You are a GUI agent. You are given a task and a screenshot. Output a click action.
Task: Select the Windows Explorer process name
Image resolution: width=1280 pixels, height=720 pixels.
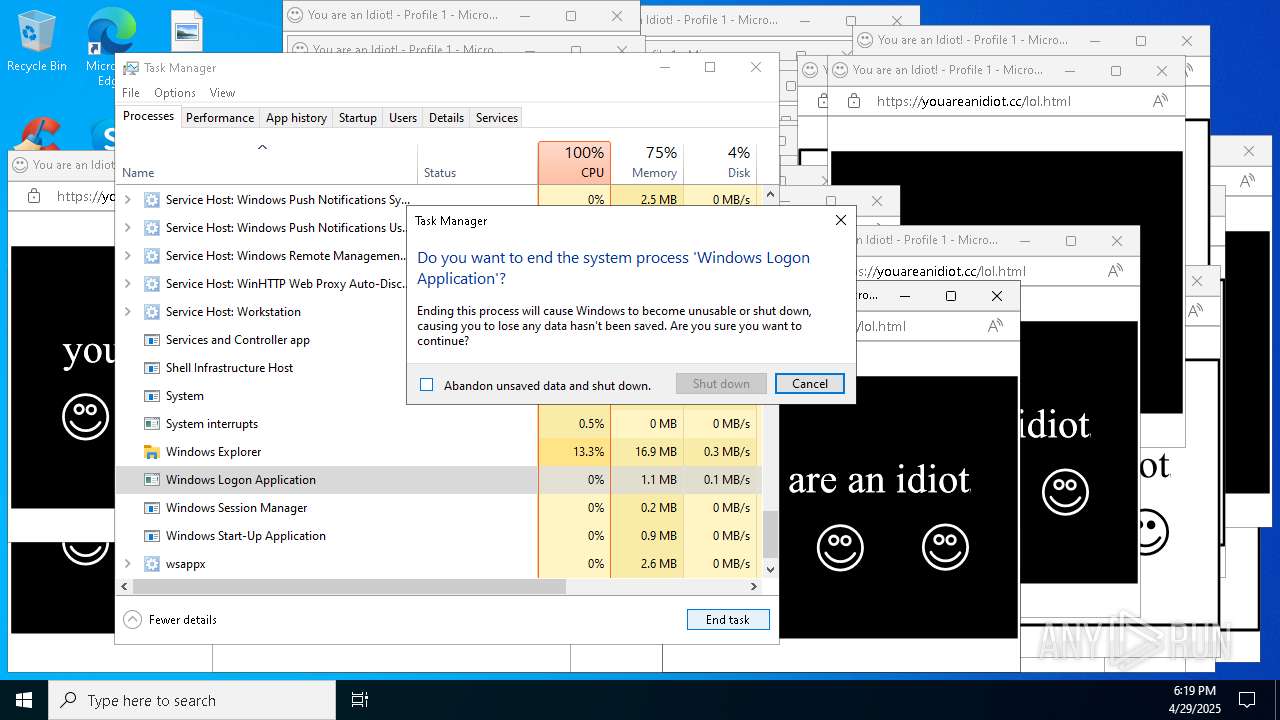213,452
